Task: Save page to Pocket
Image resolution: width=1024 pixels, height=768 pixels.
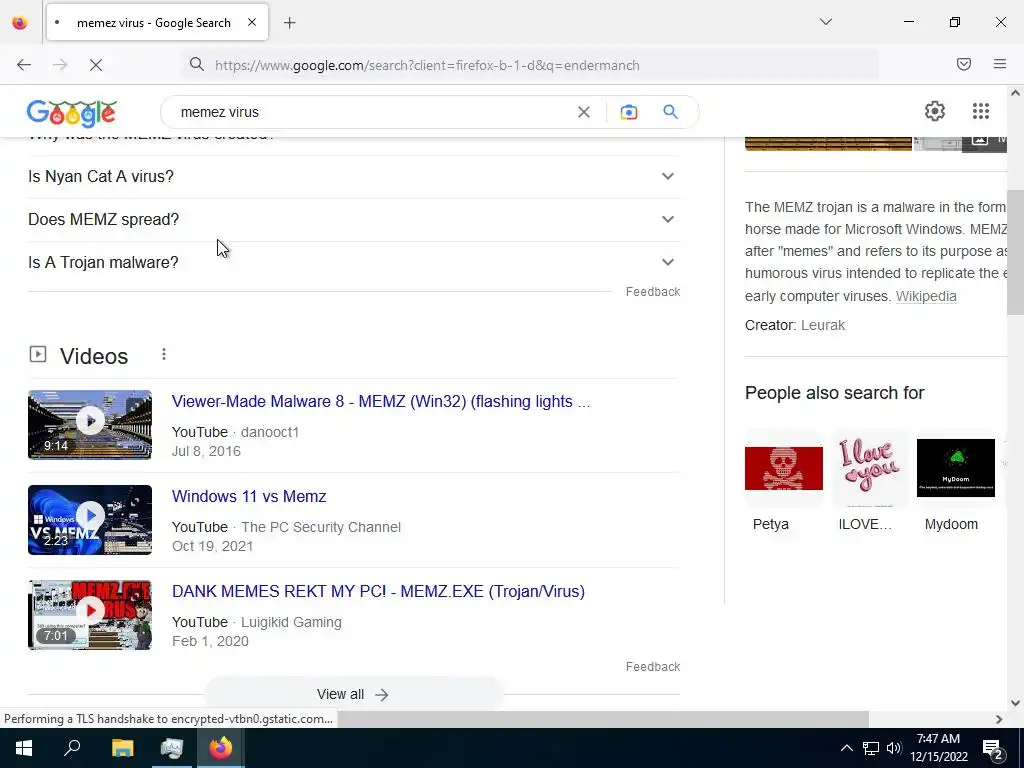Action: (x=963, y=64)
